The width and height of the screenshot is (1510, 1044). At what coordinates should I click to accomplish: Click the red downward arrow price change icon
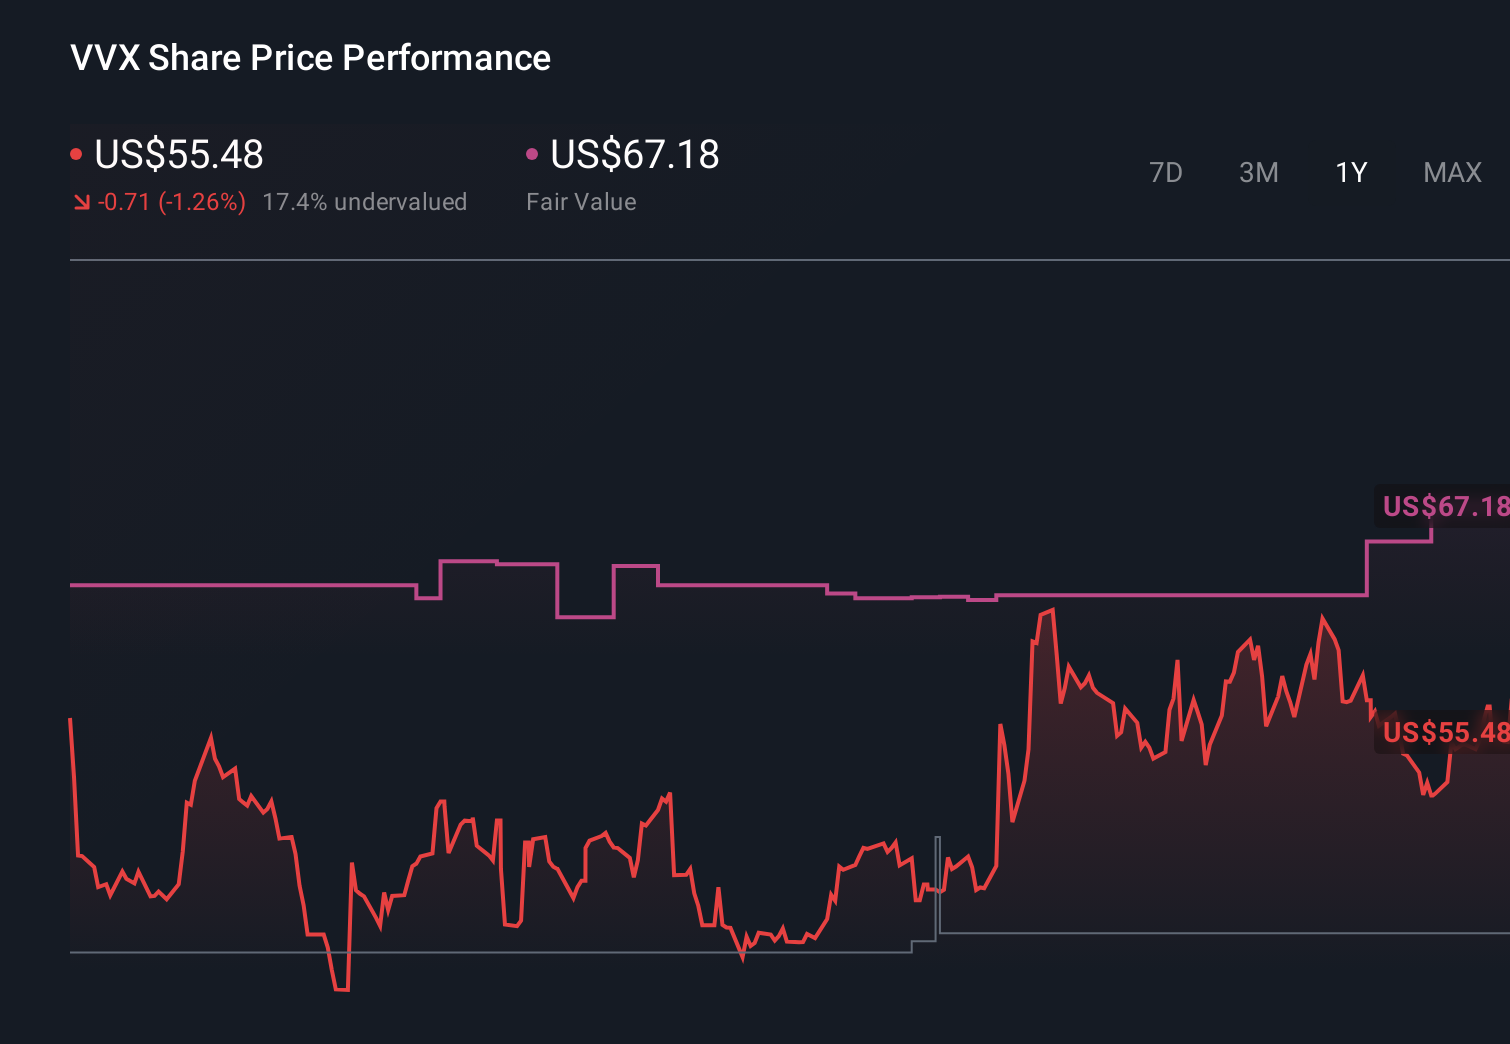(82, 201)
